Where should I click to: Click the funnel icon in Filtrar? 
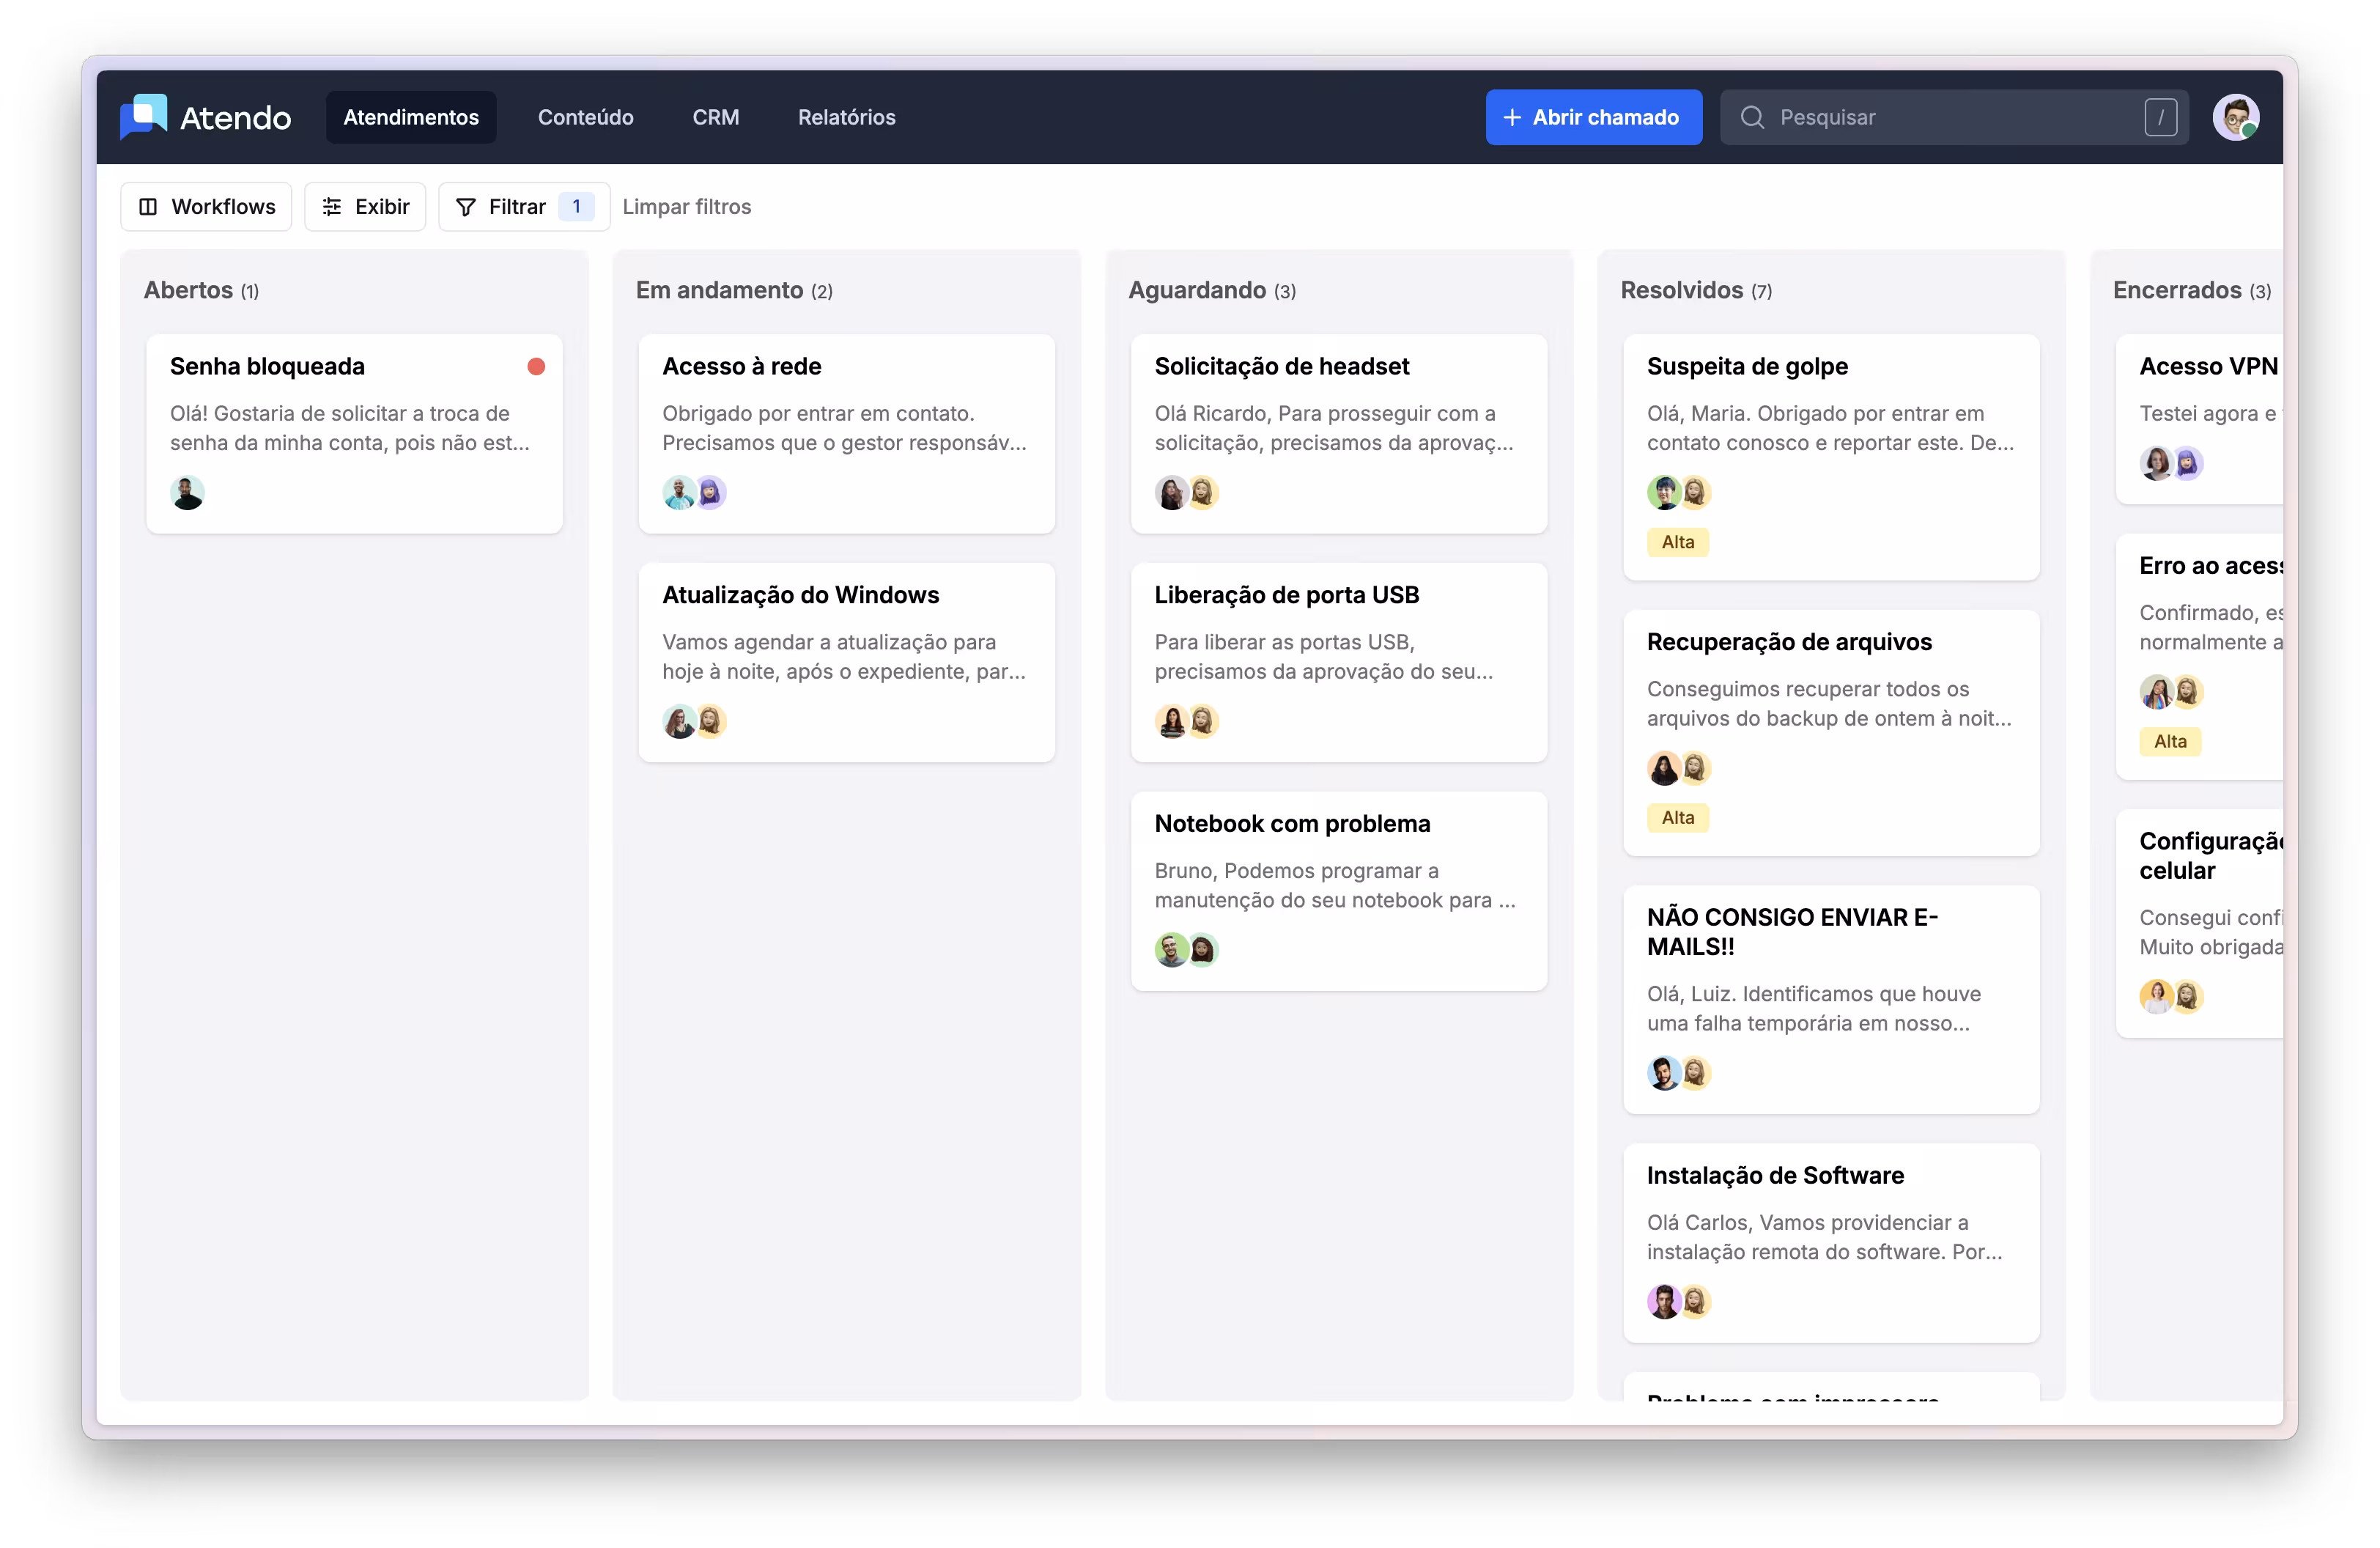[465, 207]
